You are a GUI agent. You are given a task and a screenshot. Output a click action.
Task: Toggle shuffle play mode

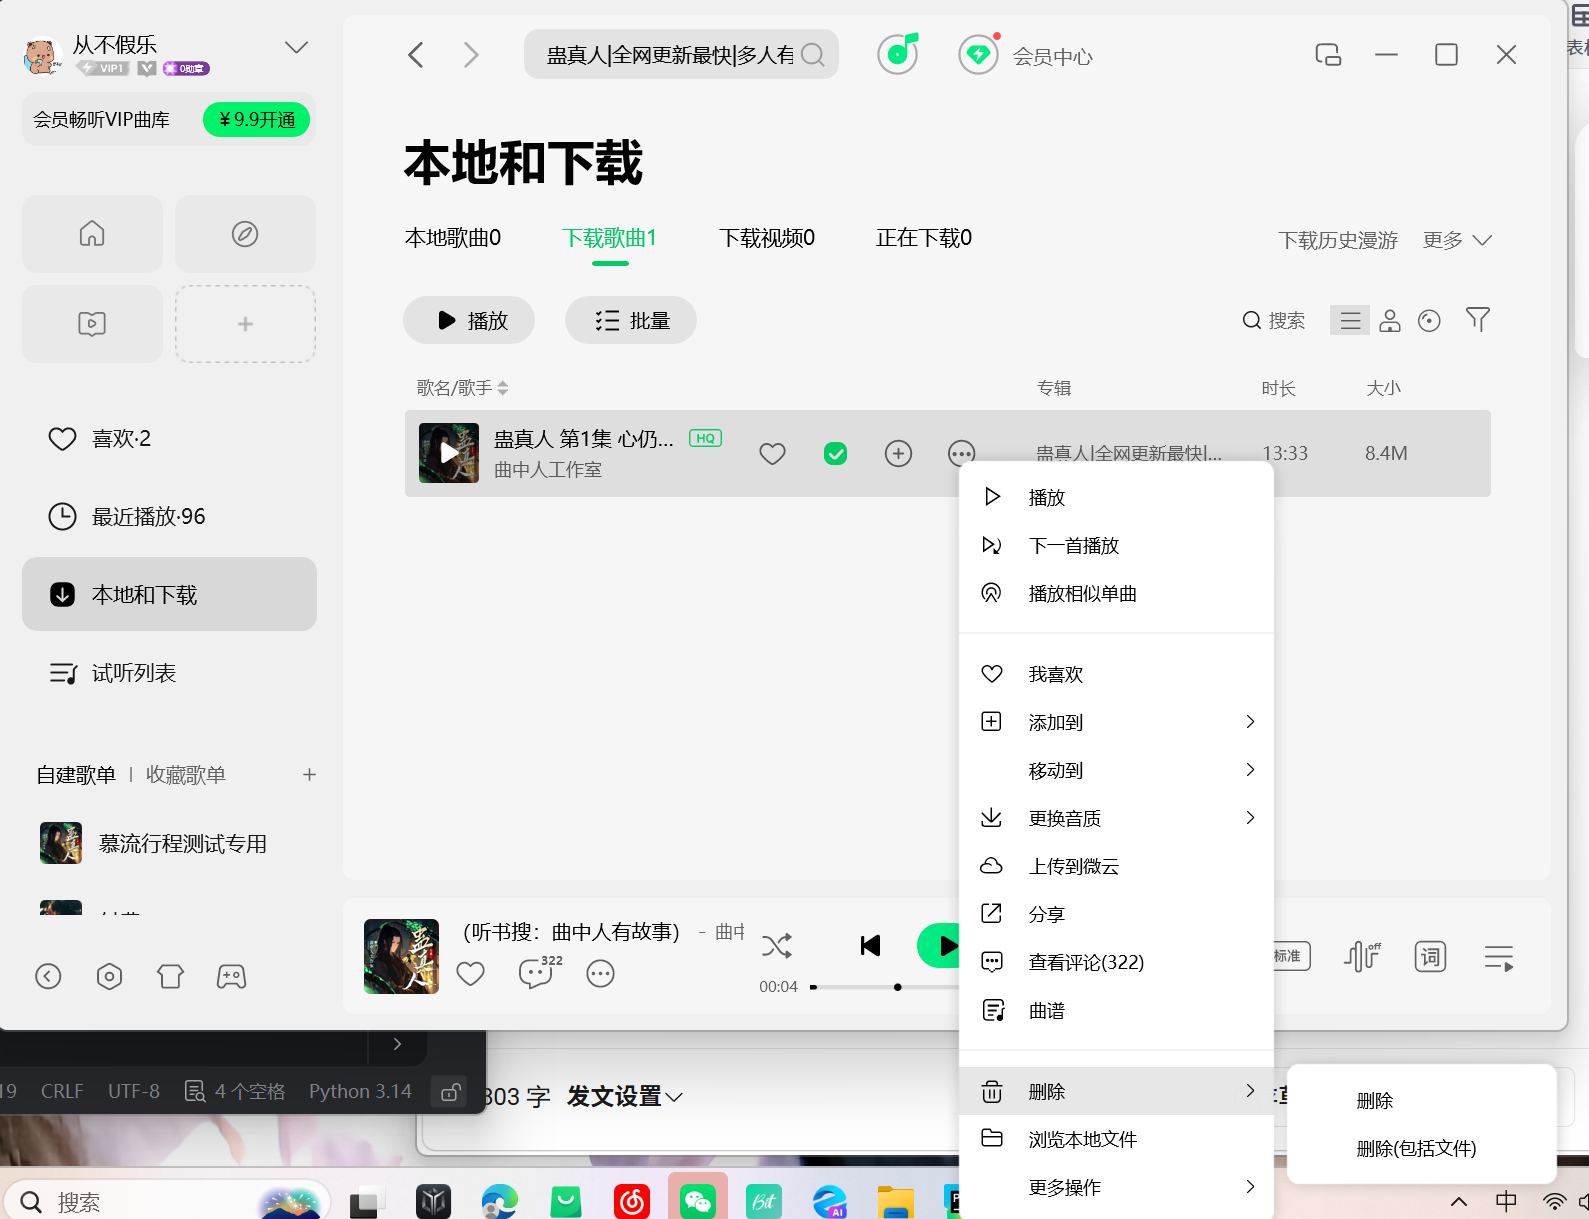[777, 946]
